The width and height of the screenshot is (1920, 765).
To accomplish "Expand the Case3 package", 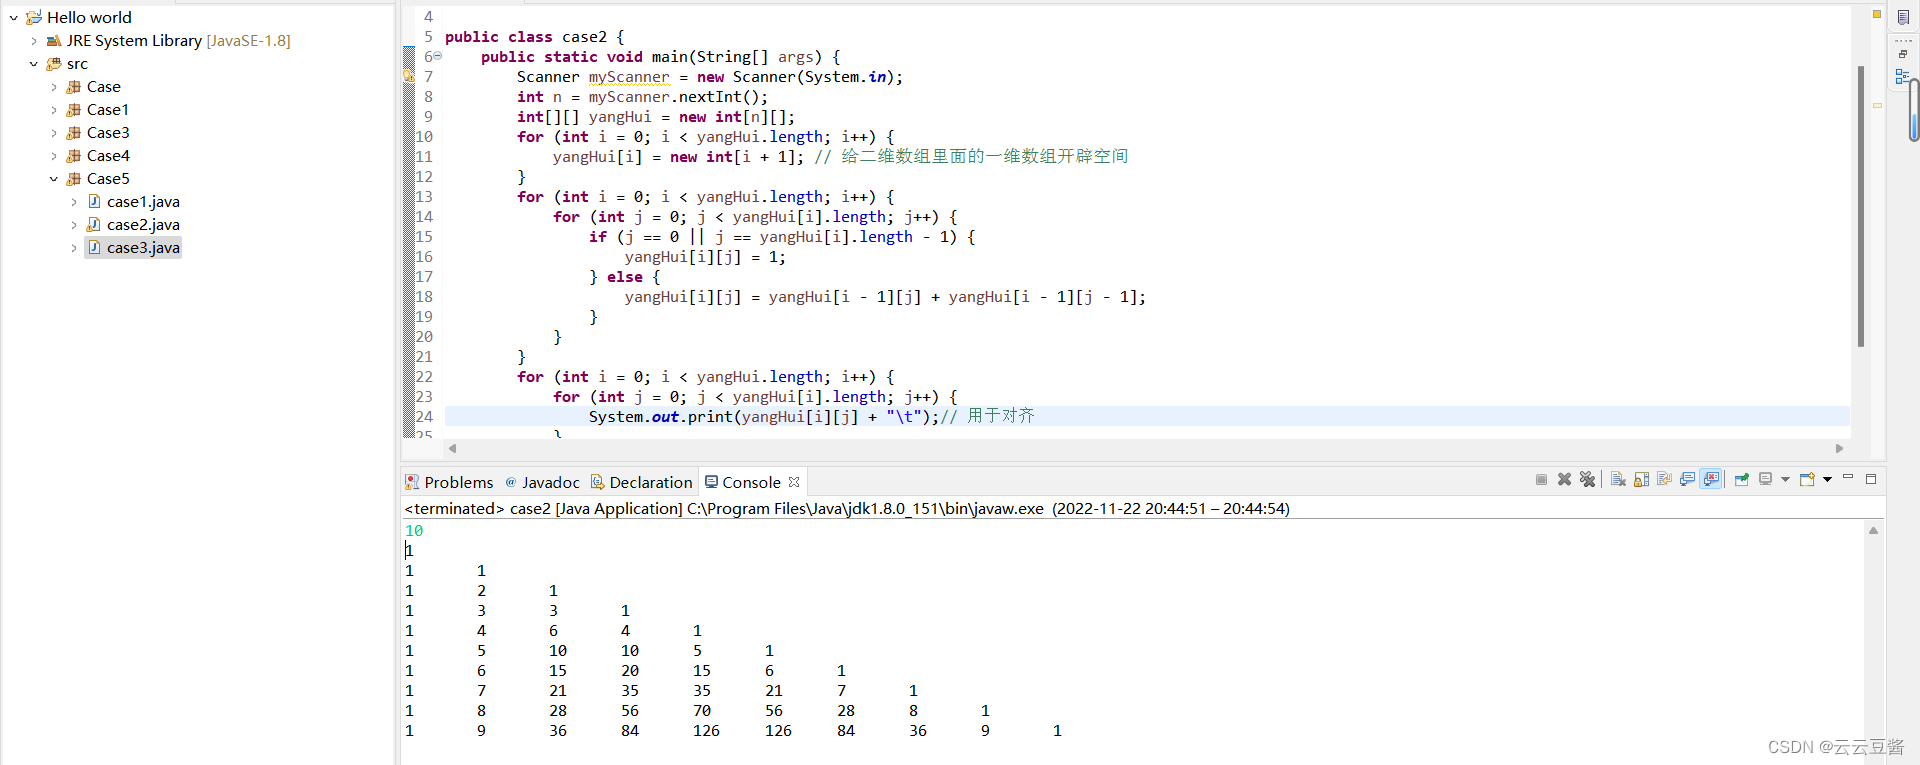I will (x=54, y=133).
